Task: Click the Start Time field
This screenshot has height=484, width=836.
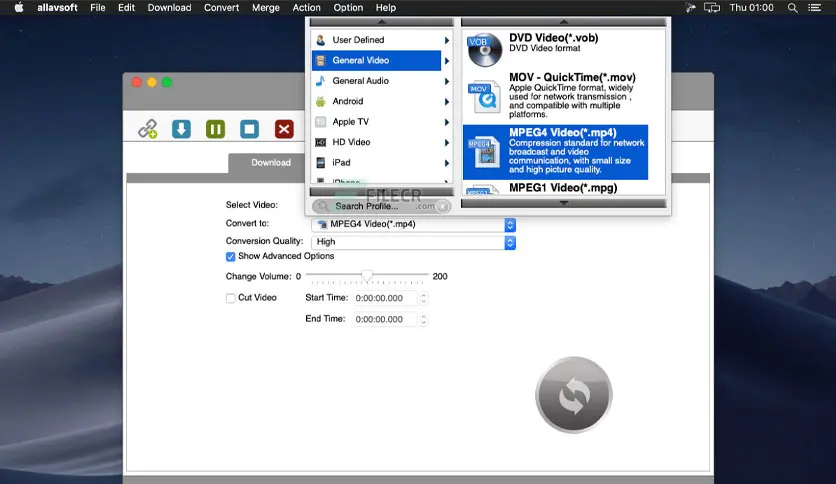Action: pos(385,299)
